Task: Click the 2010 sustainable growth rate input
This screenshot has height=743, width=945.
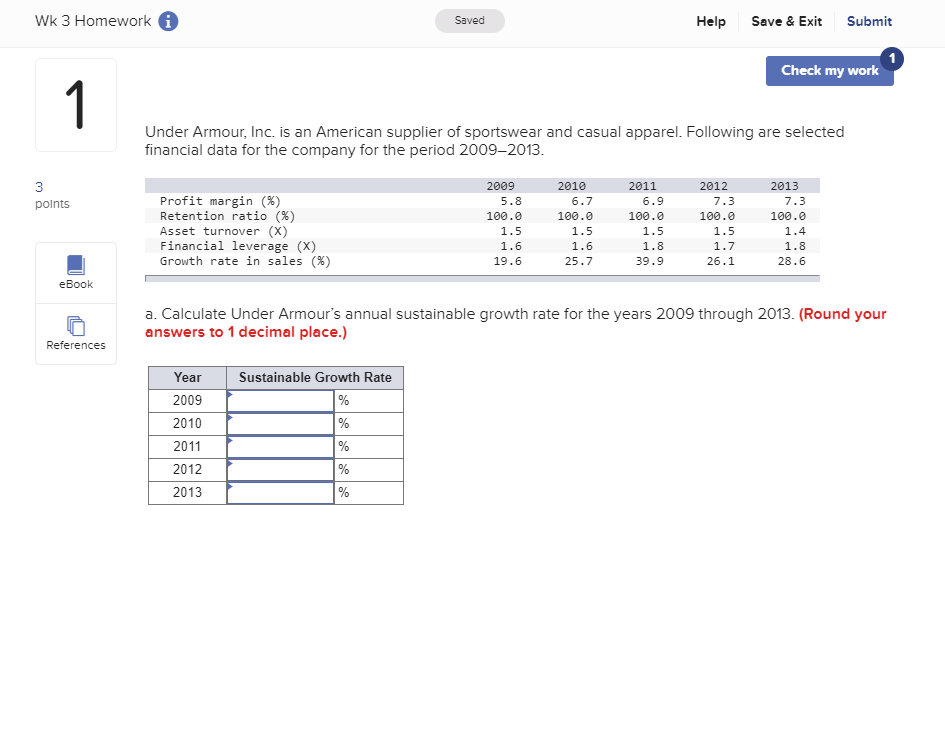Action: [x=280, y=423]
